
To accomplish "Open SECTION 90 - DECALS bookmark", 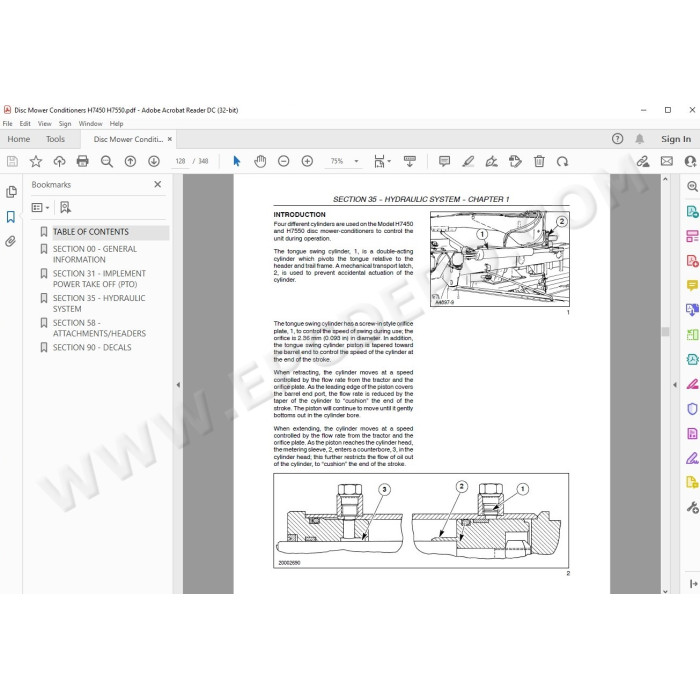I will 92,347.
